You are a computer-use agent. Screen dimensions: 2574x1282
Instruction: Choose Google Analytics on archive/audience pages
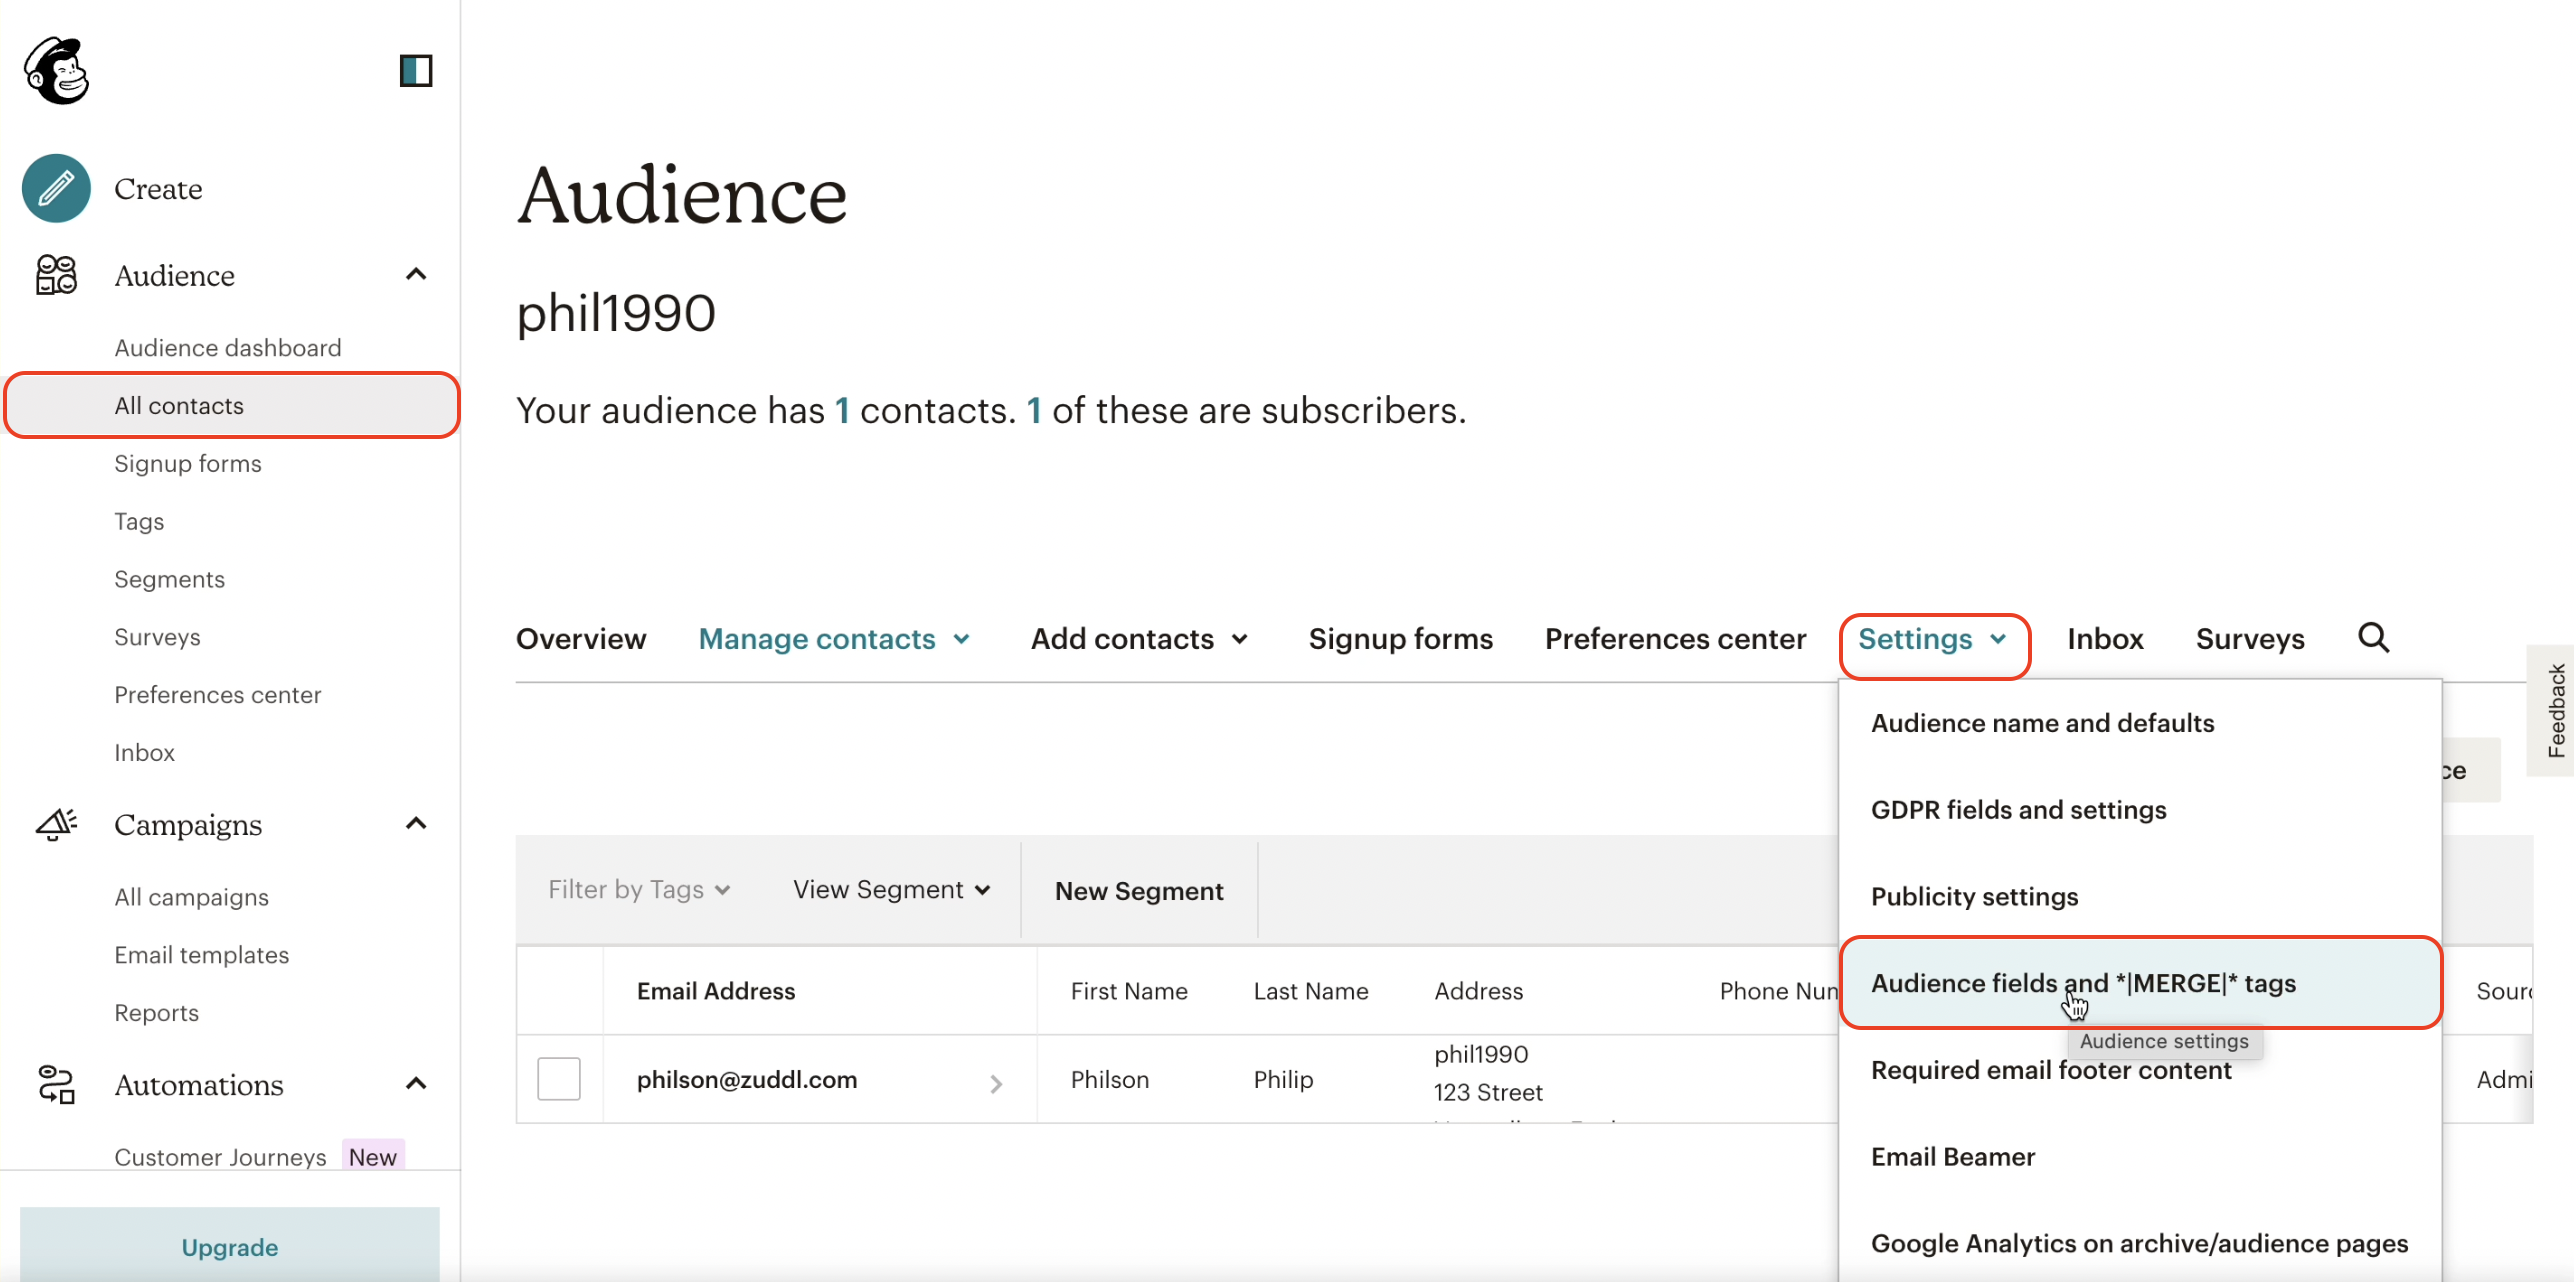pyautogui.click(x=2140, y=1243)
